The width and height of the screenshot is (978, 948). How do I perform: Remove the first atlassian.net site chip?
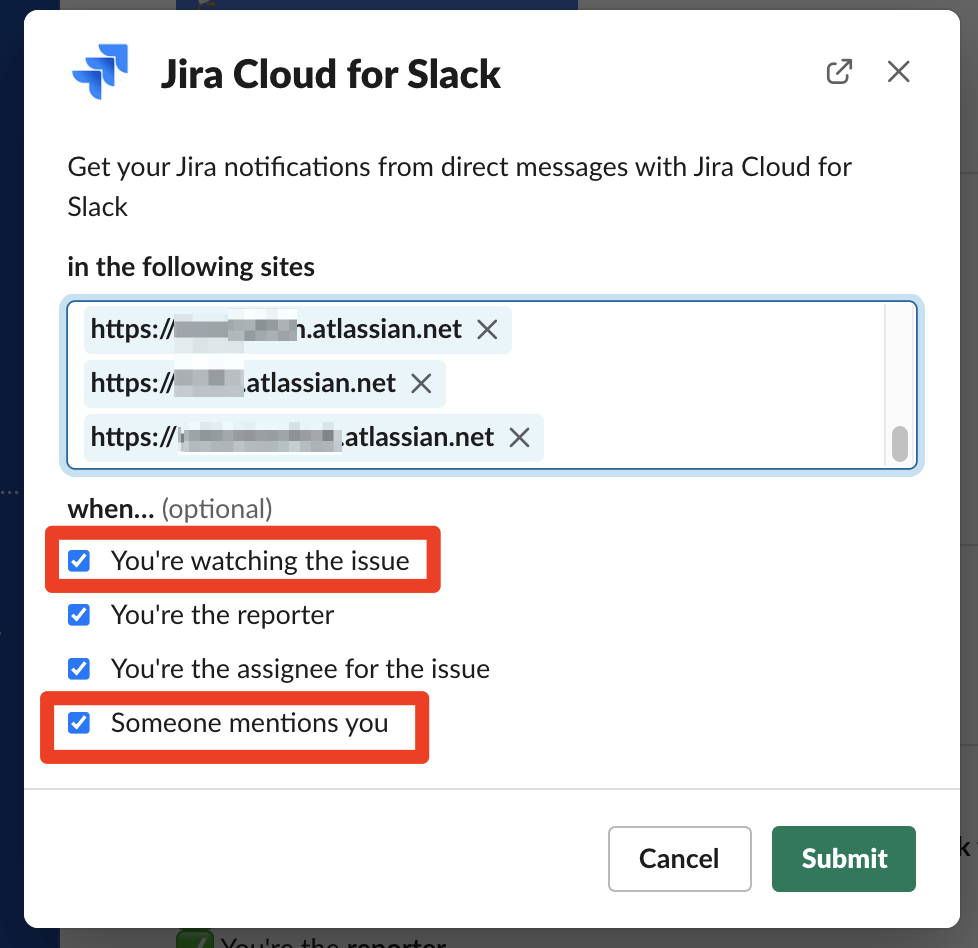click(x=487, y=329)
